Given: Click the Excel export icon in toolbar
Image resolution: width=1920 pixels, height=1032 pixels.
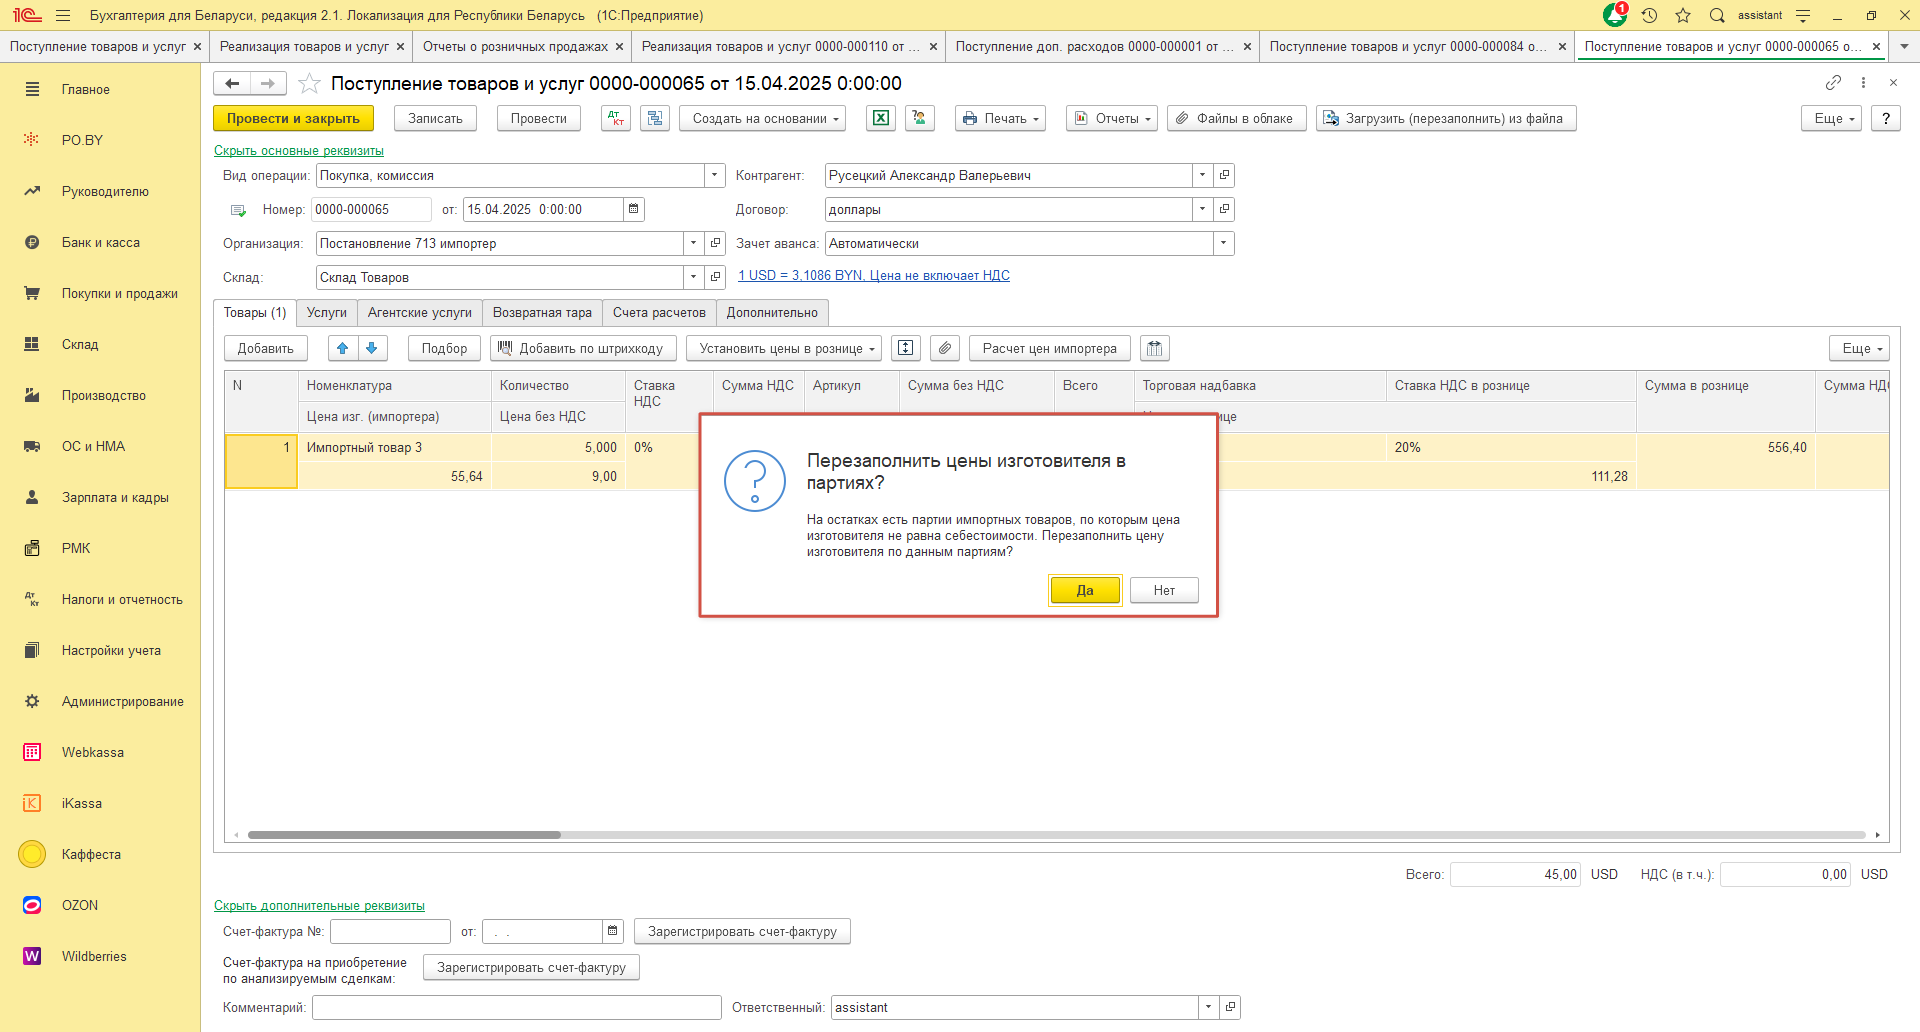Looking at the screenshot, I should 880,118.
